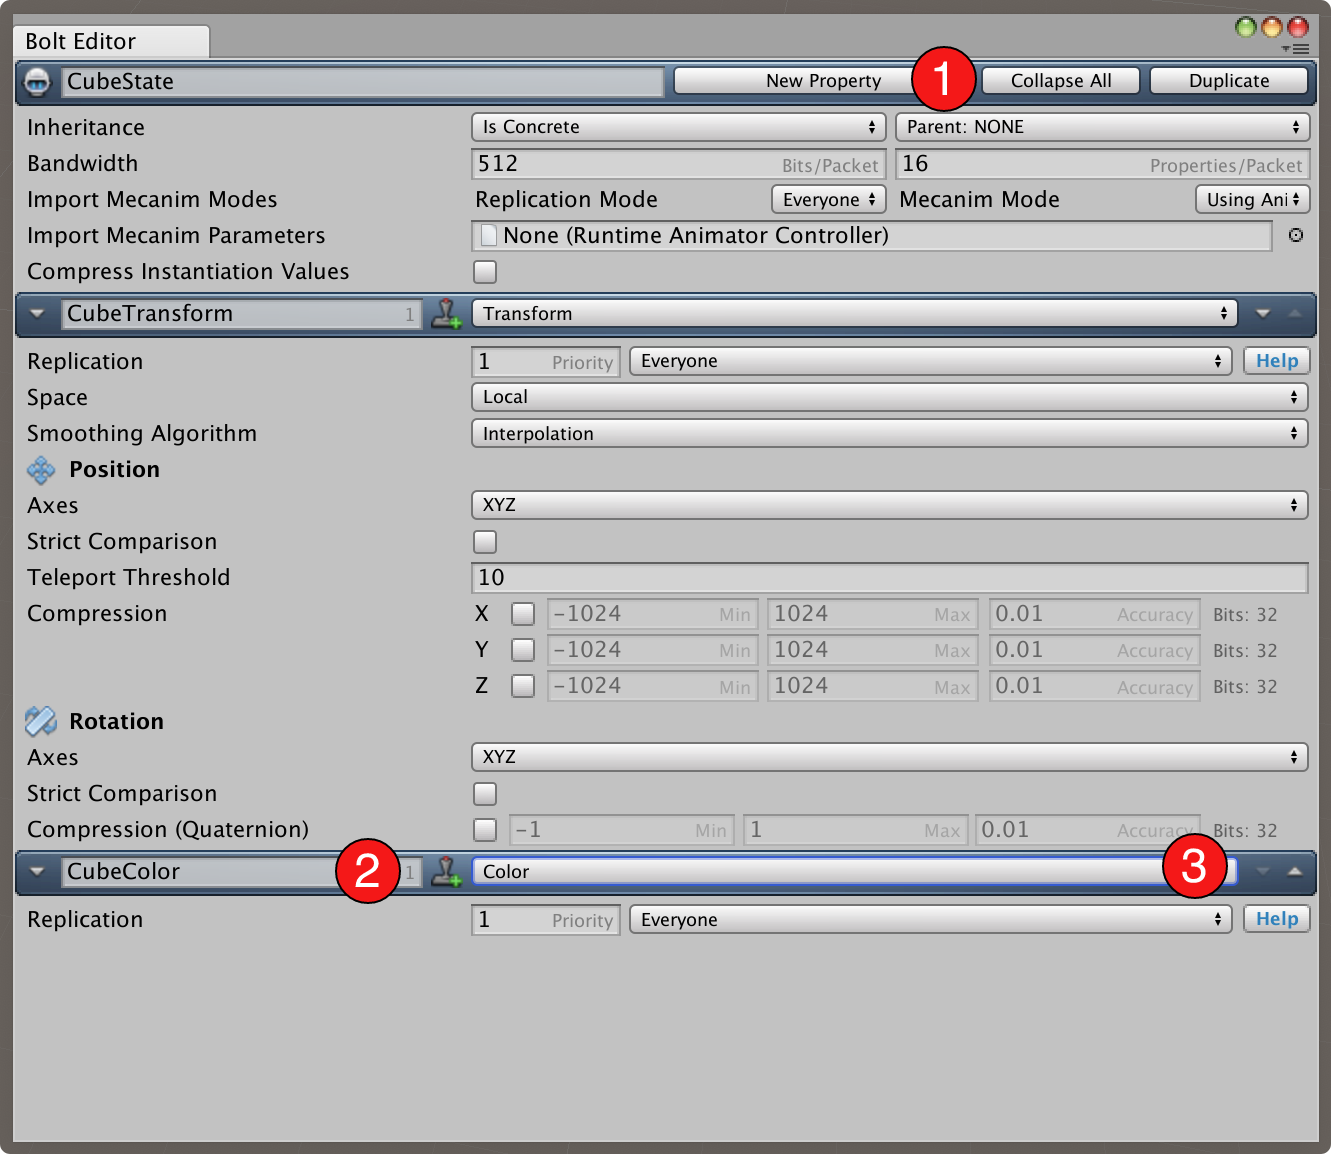Enable X axis compression checkbox

[x=523, y=614]
